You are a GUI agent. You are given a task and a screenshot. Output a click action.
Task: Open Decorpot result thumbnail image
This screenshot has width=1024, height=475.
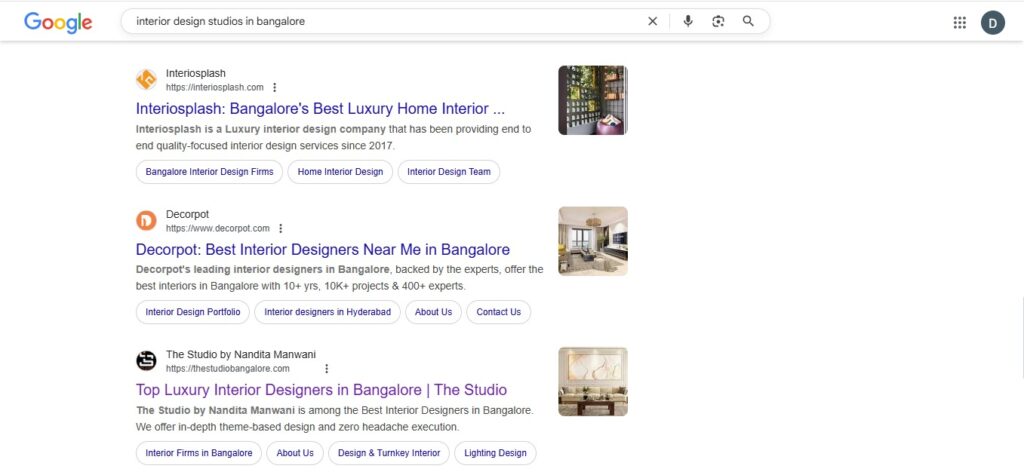pos(593,241)
